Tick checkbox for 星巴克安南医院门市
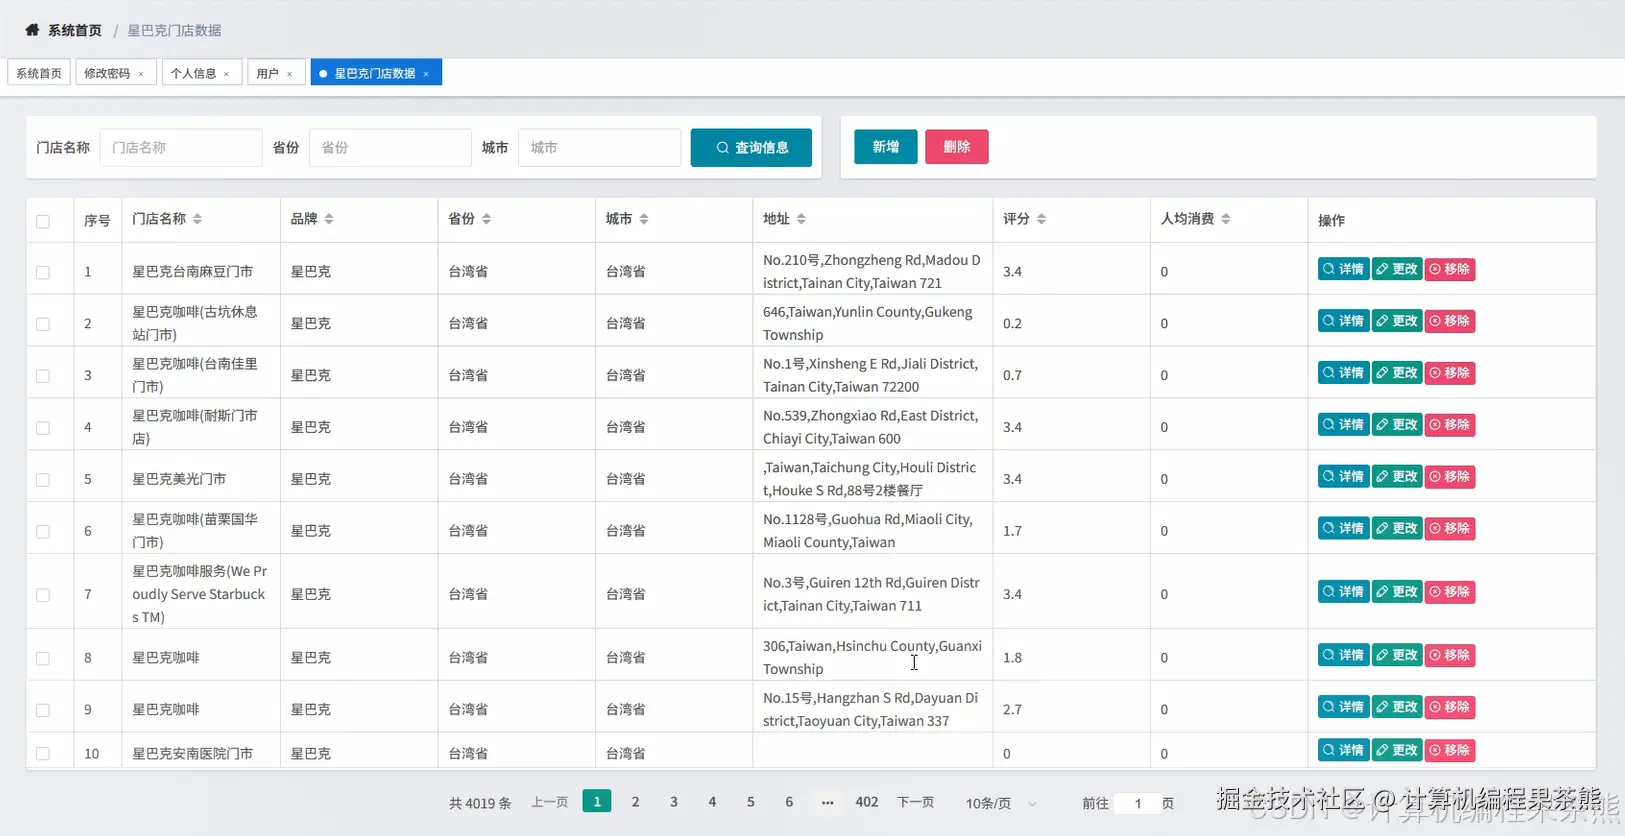This screenshot has width=1625, height=836. tap(43, 754)
